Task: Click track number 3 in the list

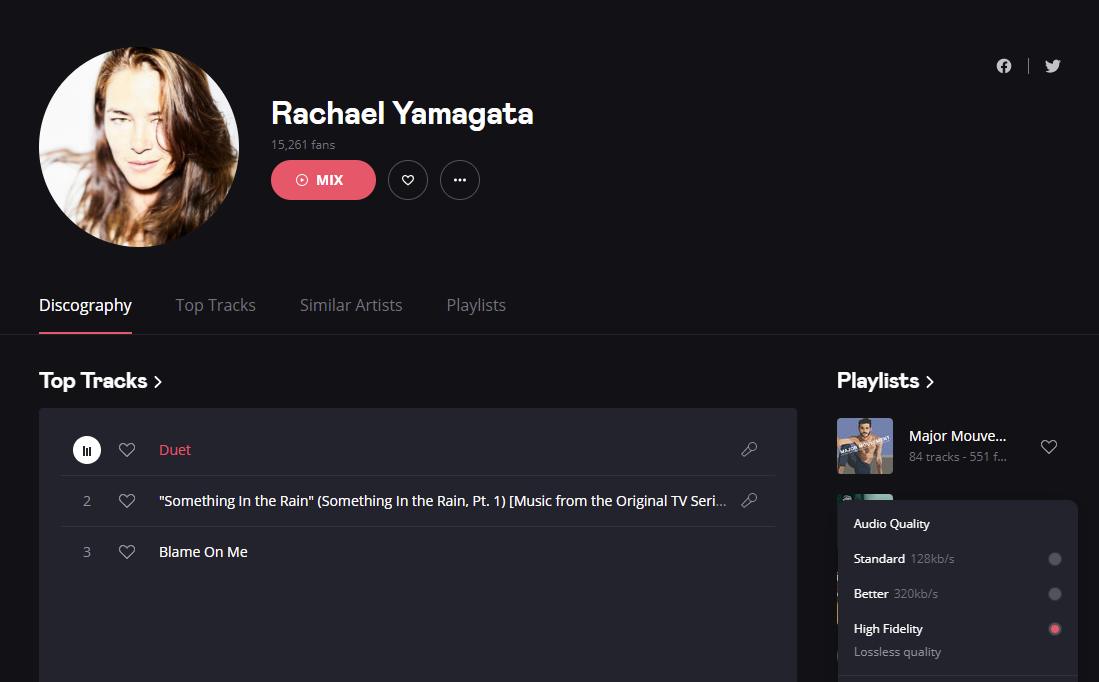Action: (x=87, y=552)
